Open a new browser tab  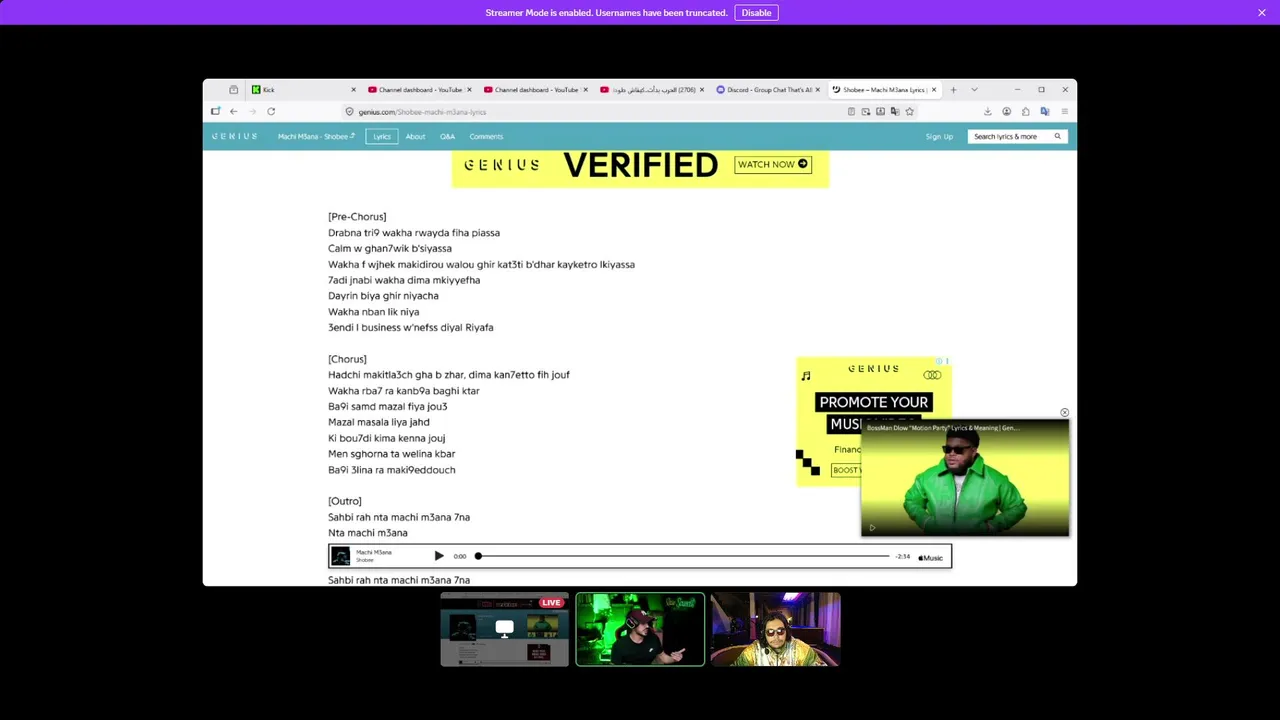click(953, 90)
